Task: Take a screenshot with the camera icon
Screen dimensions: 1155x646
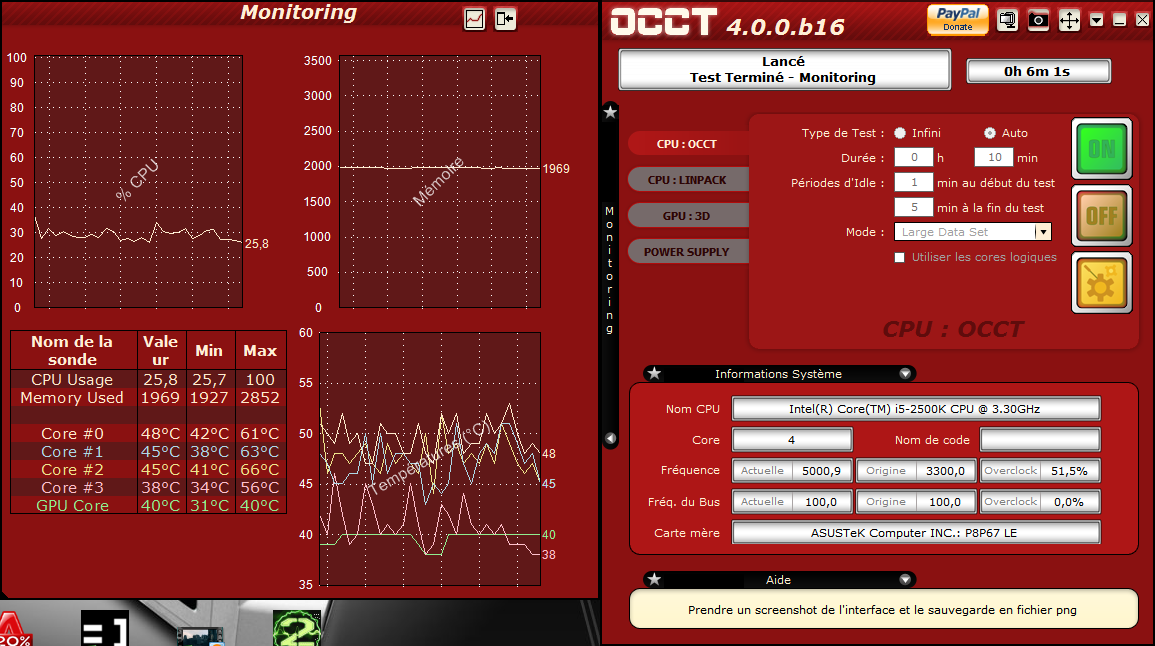Action: pyautogui.click(x=1038, y=20)
